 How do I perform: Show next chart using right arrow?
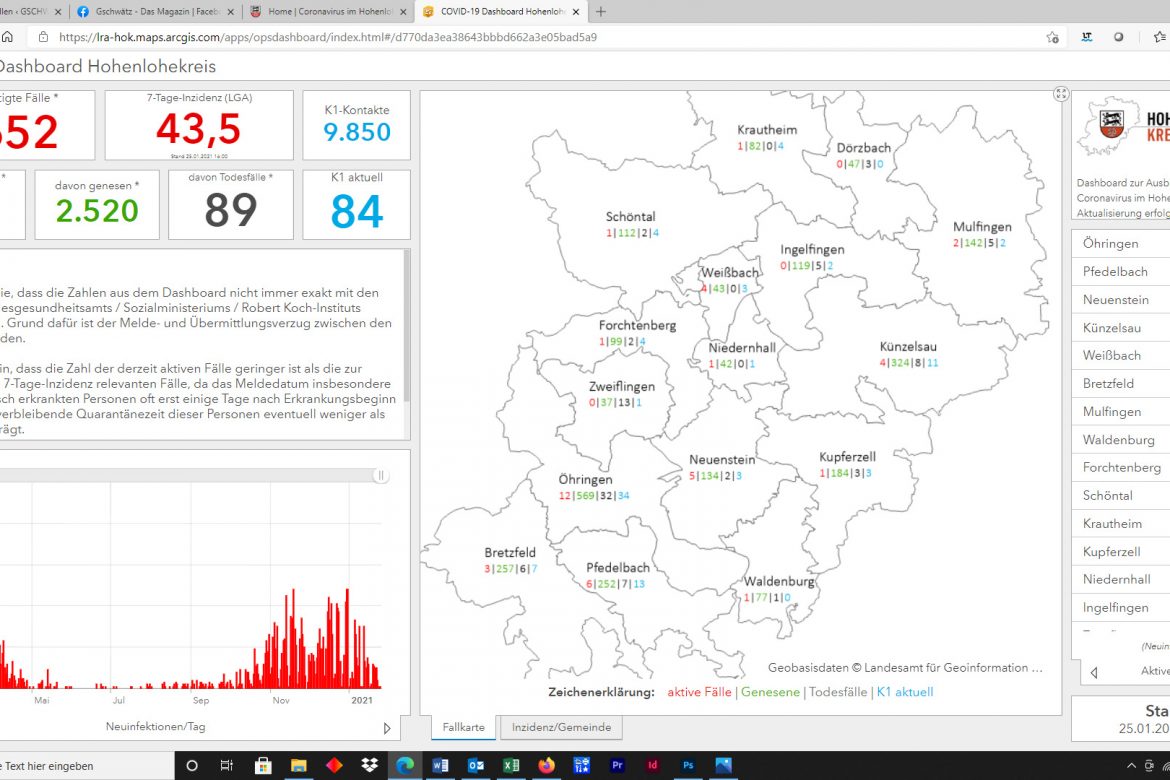click(x=387, y=728)
